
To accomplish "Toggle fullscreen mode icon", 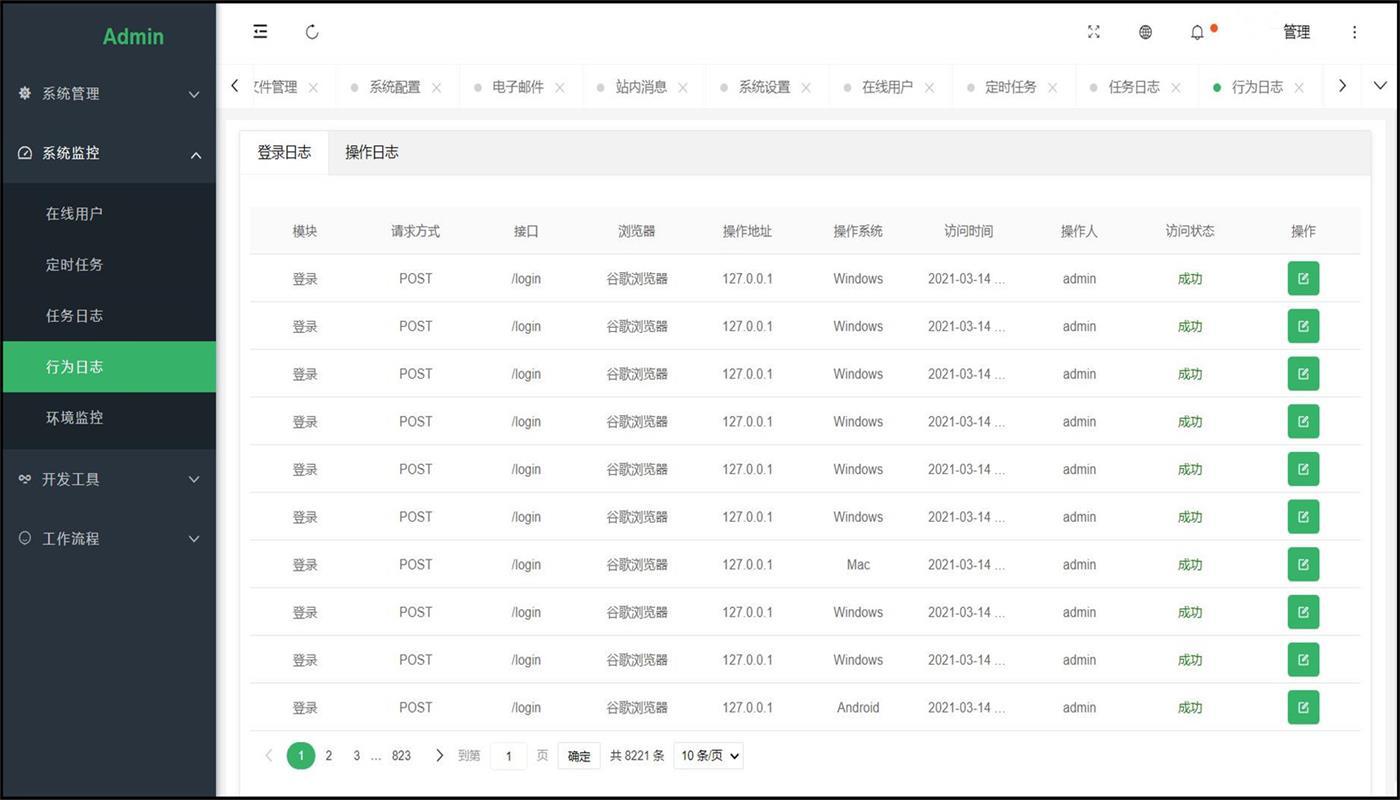I will (x=1093, y=32).
